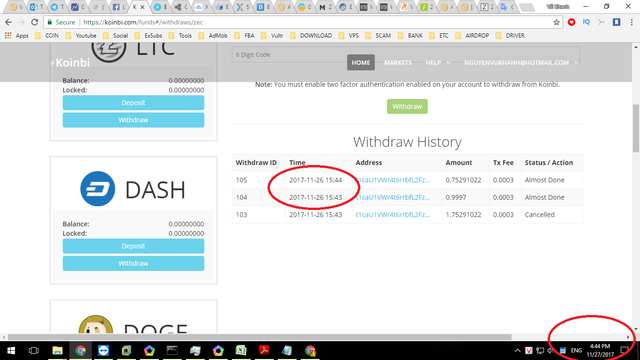Bookmark this page with the star icon

coord(556,22)
